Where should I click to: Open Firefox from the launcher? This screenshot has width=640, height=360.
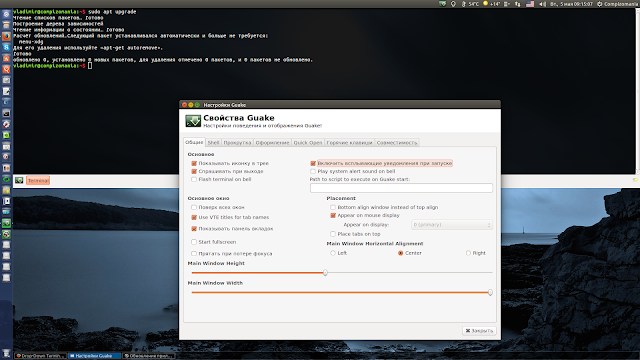pyautogui.click(x=6, y=36)
